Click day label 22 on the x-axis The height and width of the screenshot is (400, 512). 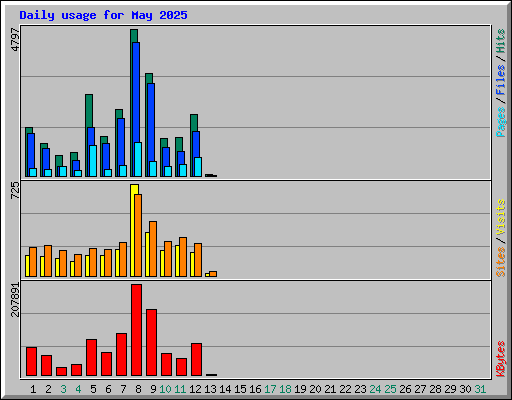tap(345, 389)
